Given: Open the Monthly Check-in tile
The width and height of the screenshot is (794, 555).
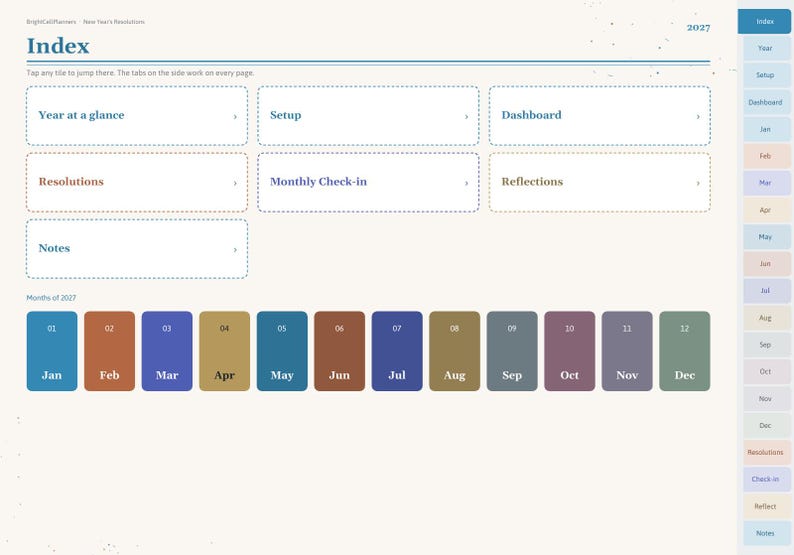Looking at the screenshot, I should pos(368,182).
